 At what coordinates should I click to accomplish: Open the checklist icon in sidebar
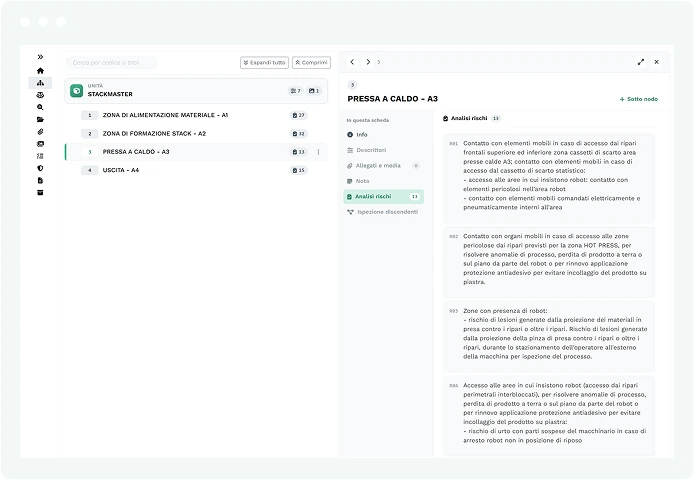(x=40, y=156)
